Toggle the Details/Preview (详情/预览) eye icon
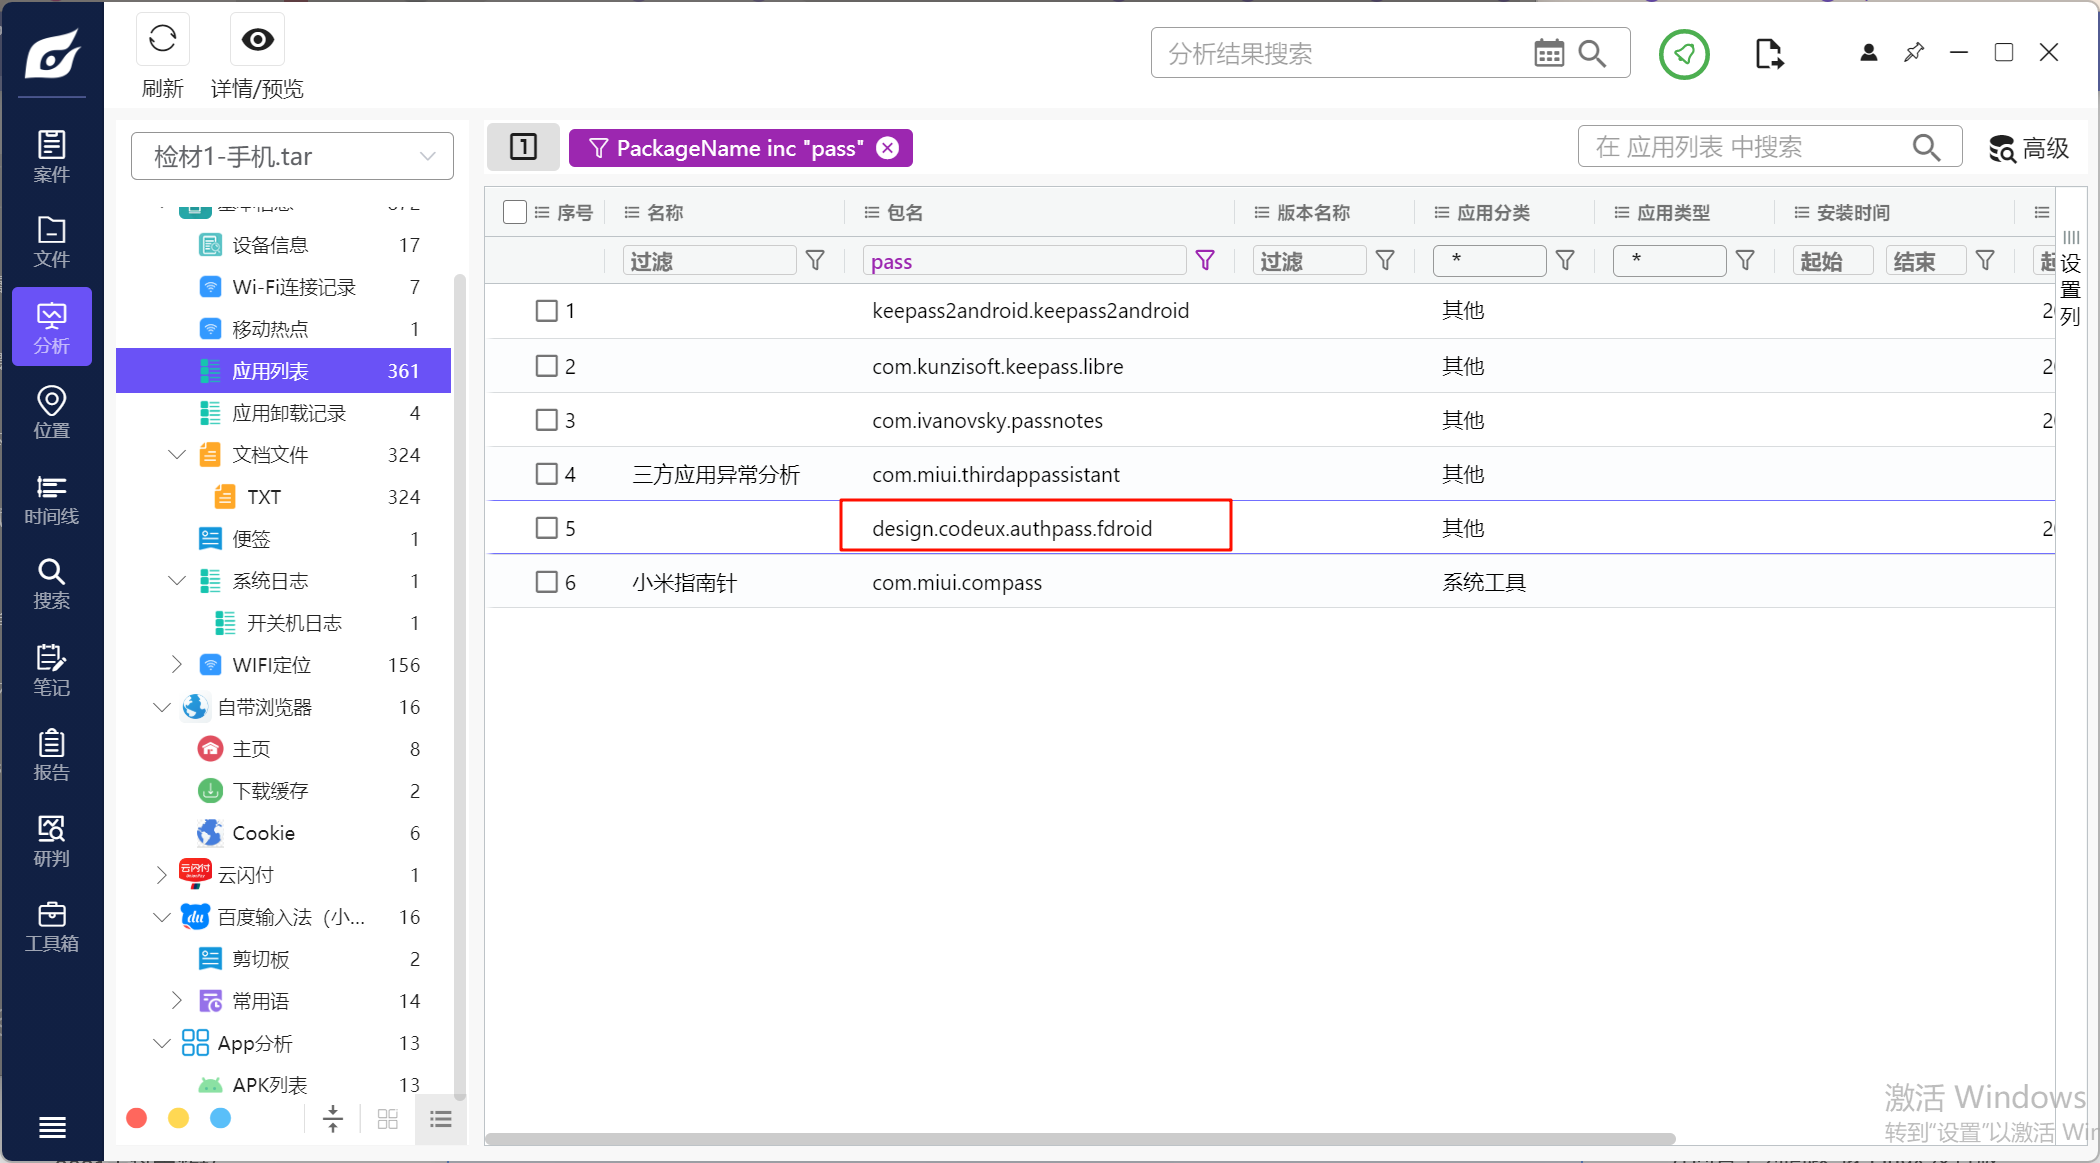2100x1163 pixels. pyautogui.click(x=257, y=40)
